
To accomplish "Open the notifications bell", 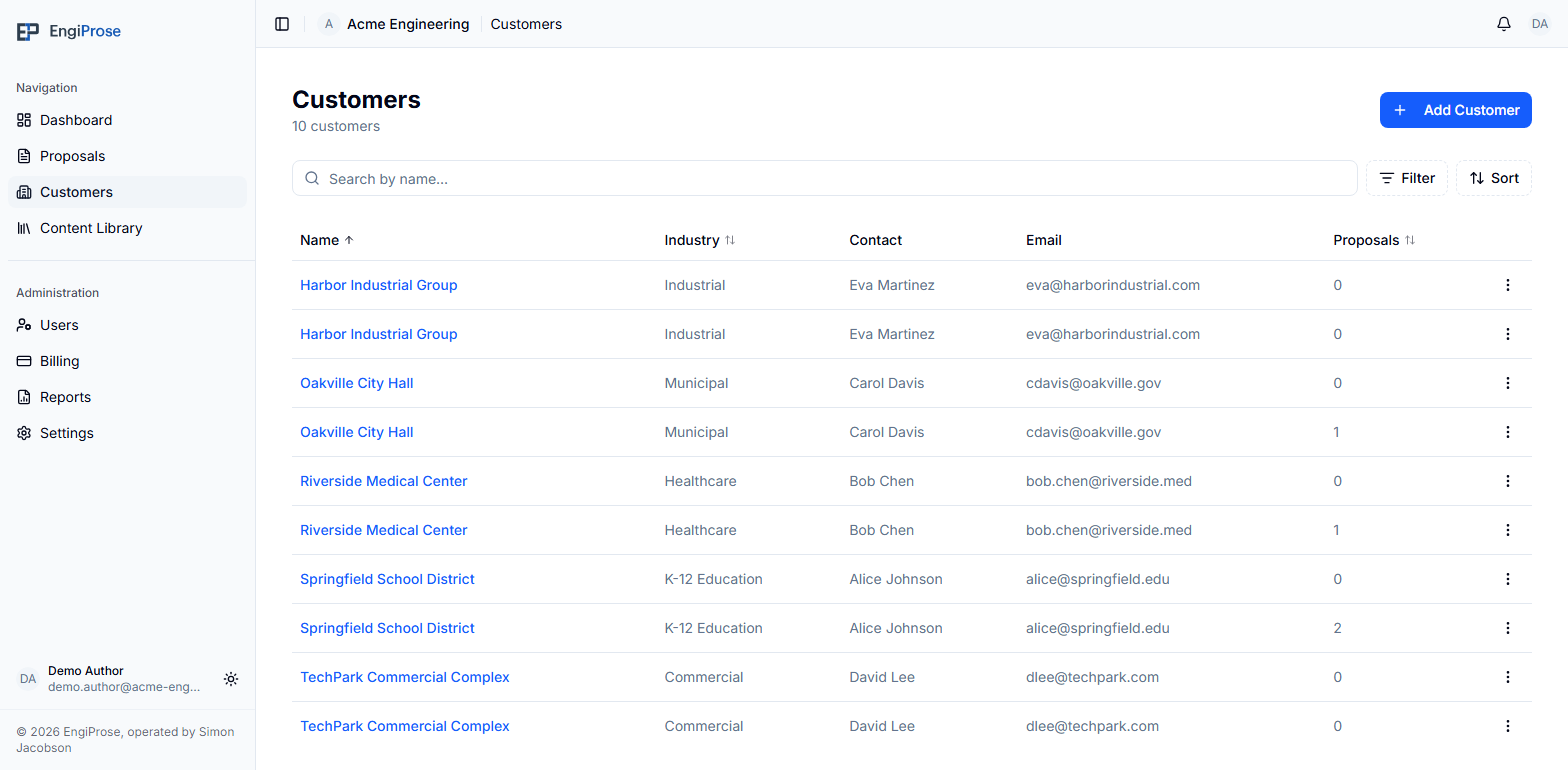I will tap(1504, 24).
